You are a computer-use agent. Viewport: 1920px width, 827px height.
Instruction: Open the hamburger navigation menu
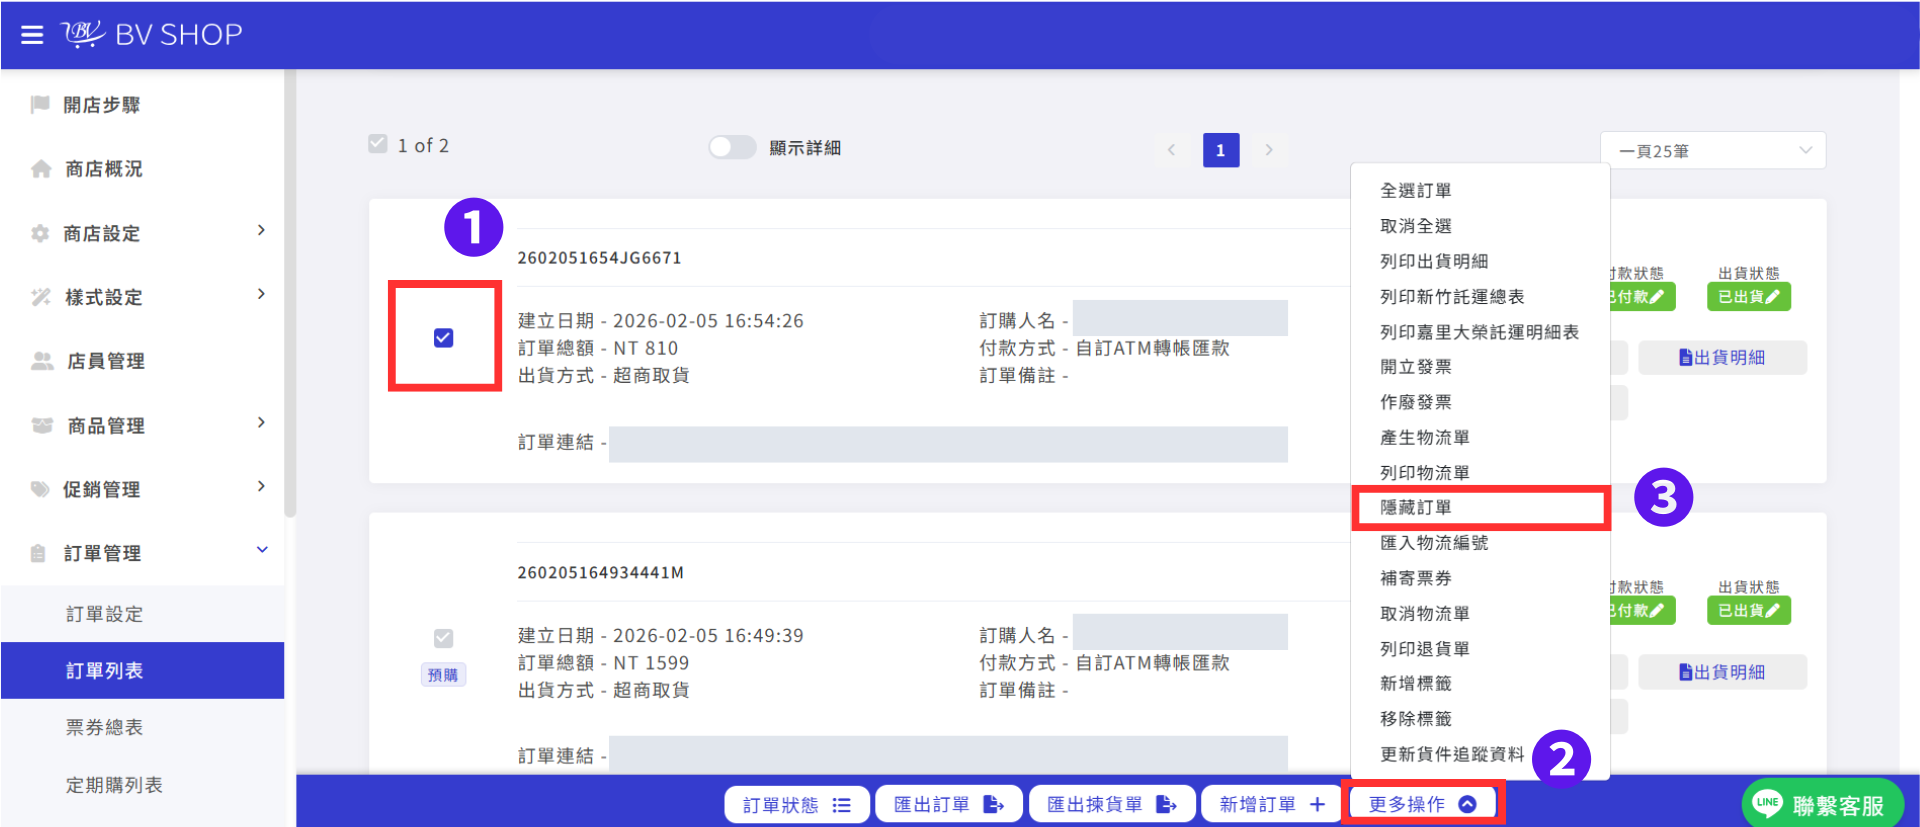(x=32, y=35)
